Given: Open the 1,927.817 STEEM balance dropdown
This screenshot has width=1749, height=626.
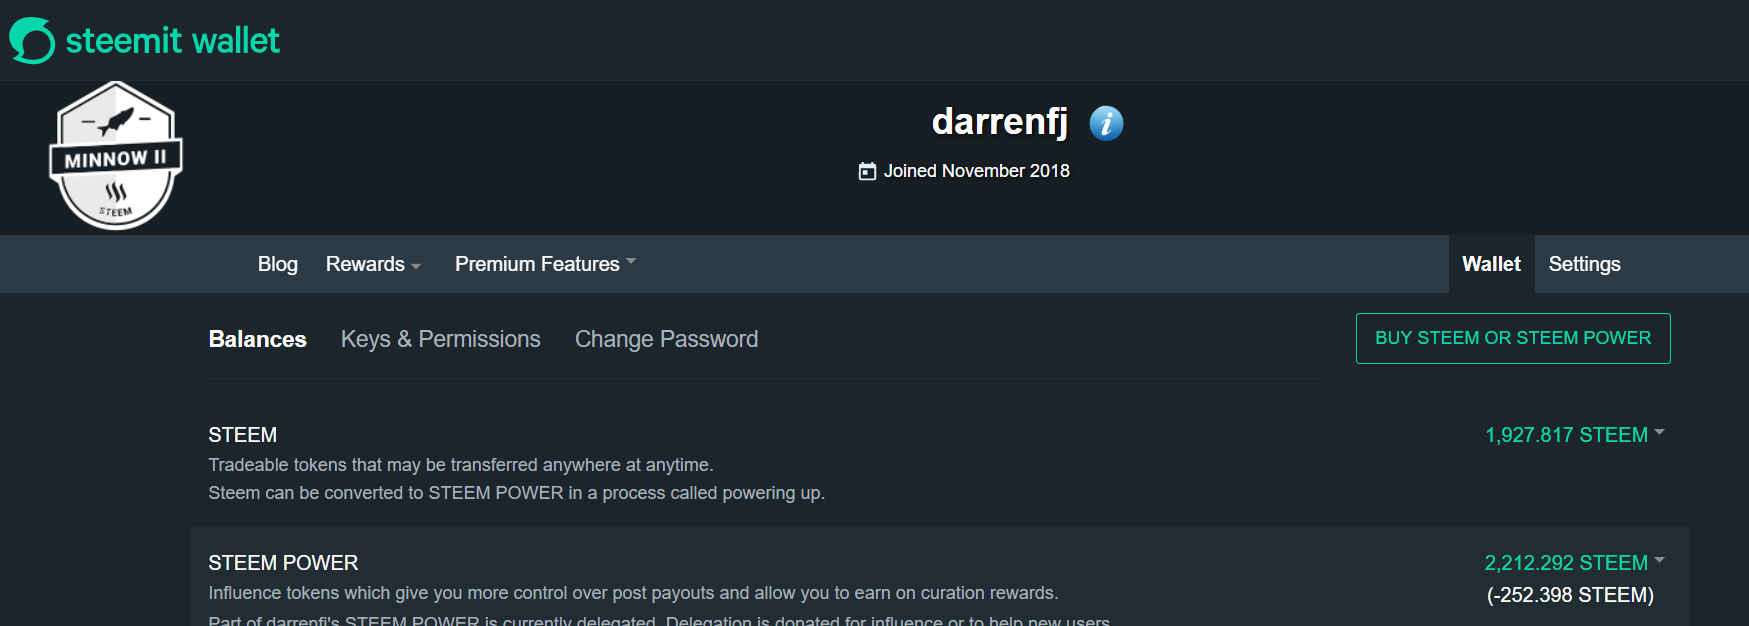Looking at the screenshot, I should 1575,435.
